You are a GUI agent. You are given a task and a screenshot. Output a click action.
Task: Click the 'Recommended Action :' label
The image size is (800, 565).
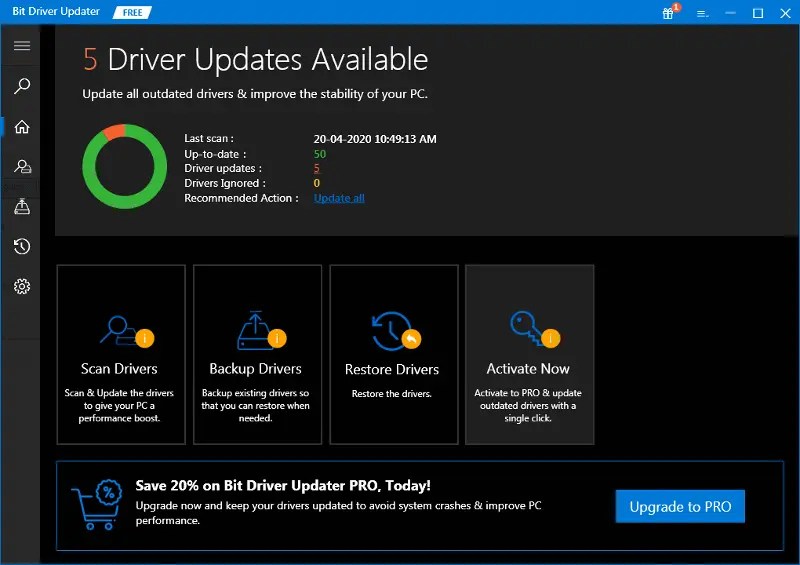[241, 198]
